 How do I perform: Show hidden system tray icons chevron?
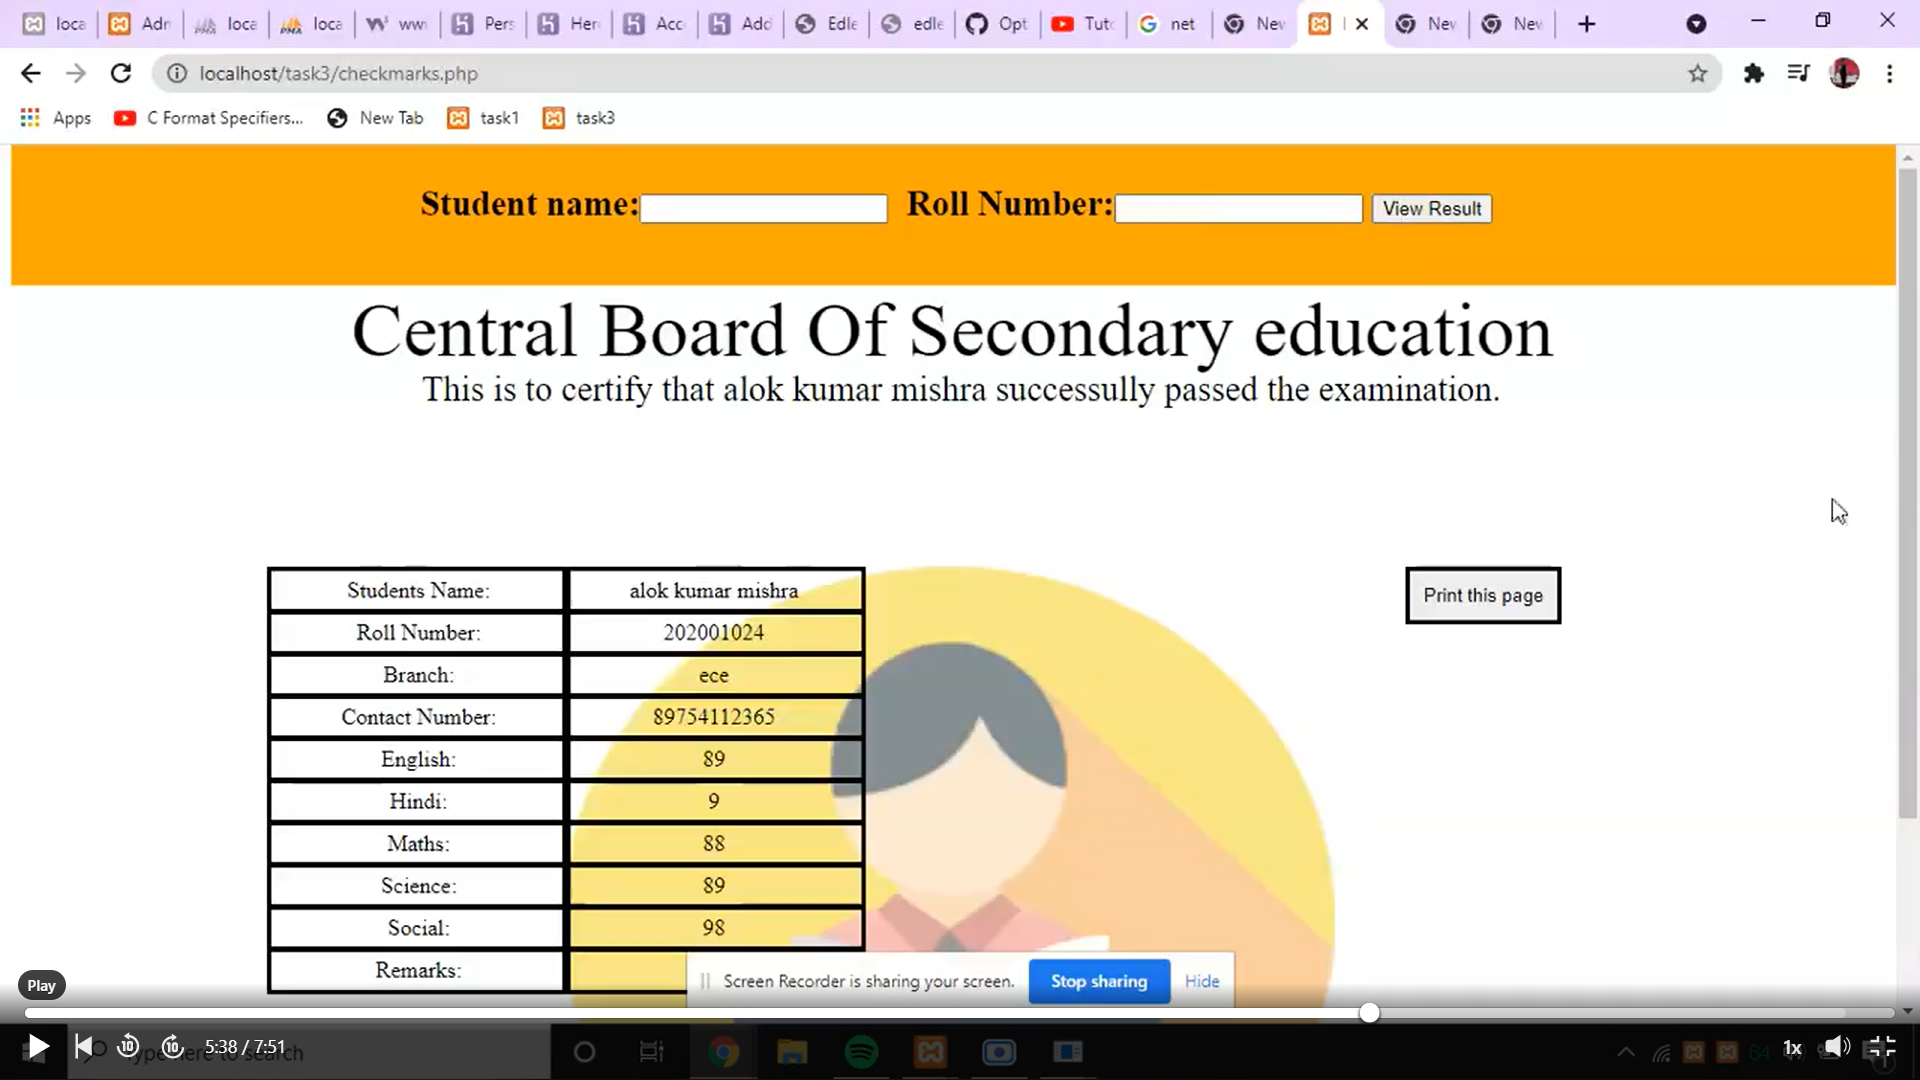coord(1626,1052)
